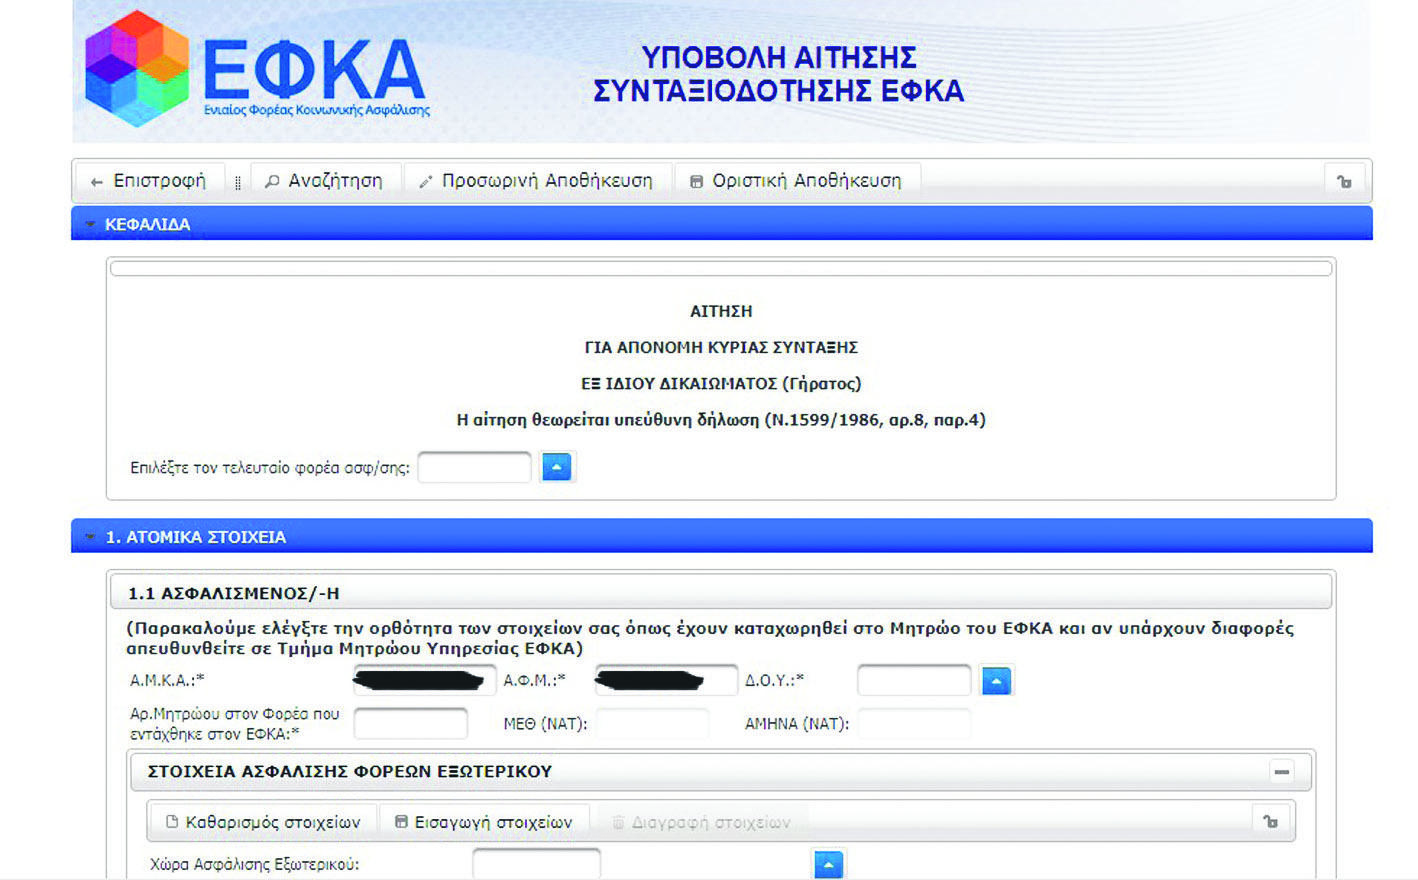Click the ΥΠΟΒΟΛΗ ΑΙΤΗΣΗΣ ΣΥΝΤΑΞΙΟΔΟΤΗΣΗΣ ΕΦΚΑ title
The image size is (1418, 880).
778,73
